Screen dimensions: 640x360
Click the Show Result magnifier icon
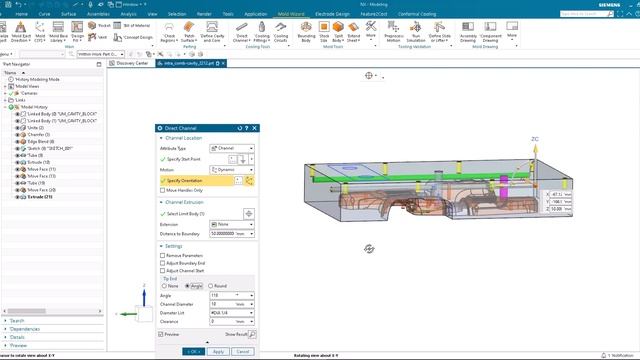pos(252,334)
